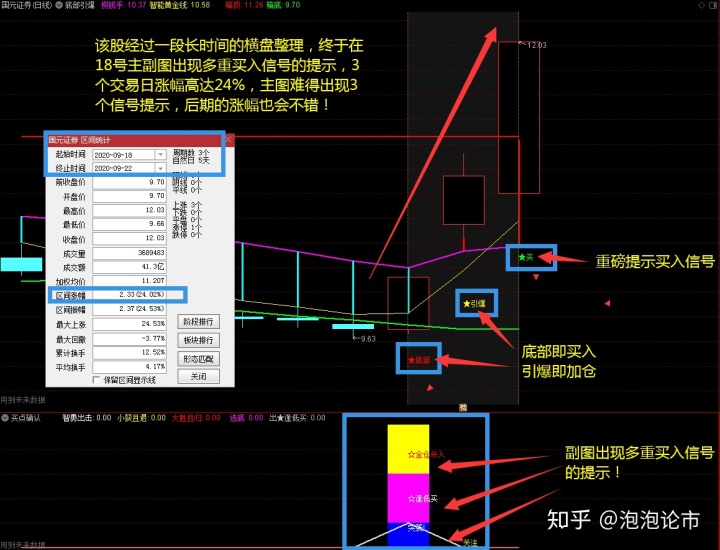
Task: Click the 12.03 high price label
Action: click(536, 45)
